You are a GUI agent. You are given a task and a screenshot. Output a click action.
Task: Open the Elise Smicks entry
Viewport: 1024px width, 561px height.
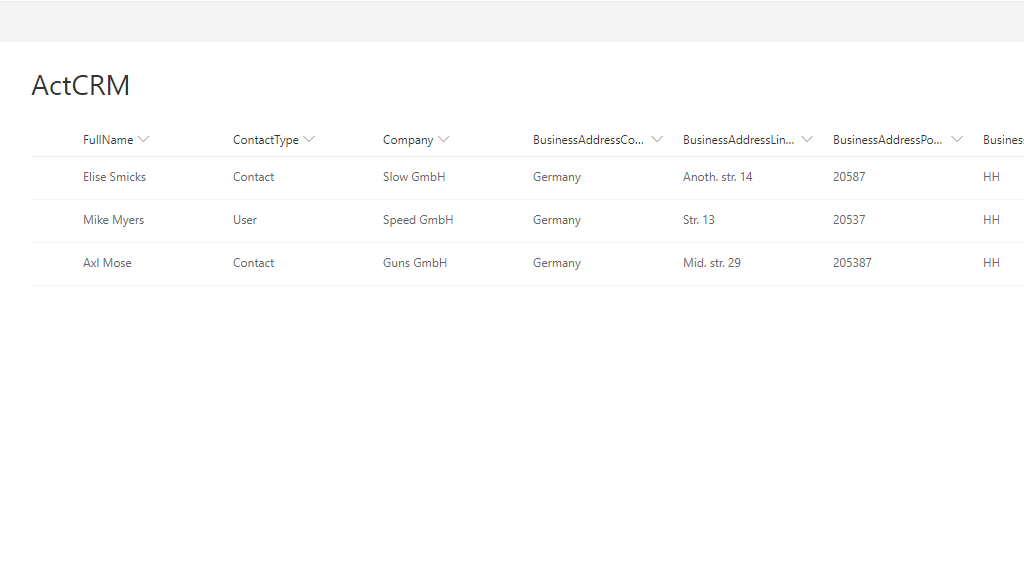(114, 177)
